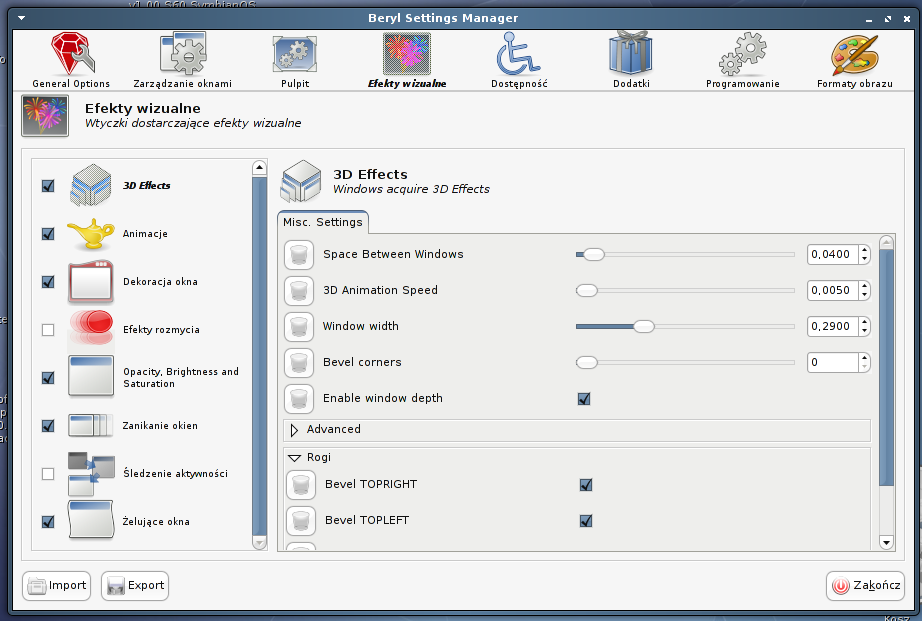Screen dimensions: 922x621
Task: Reset Enable window depth to default
Action: tap(299, 398)
